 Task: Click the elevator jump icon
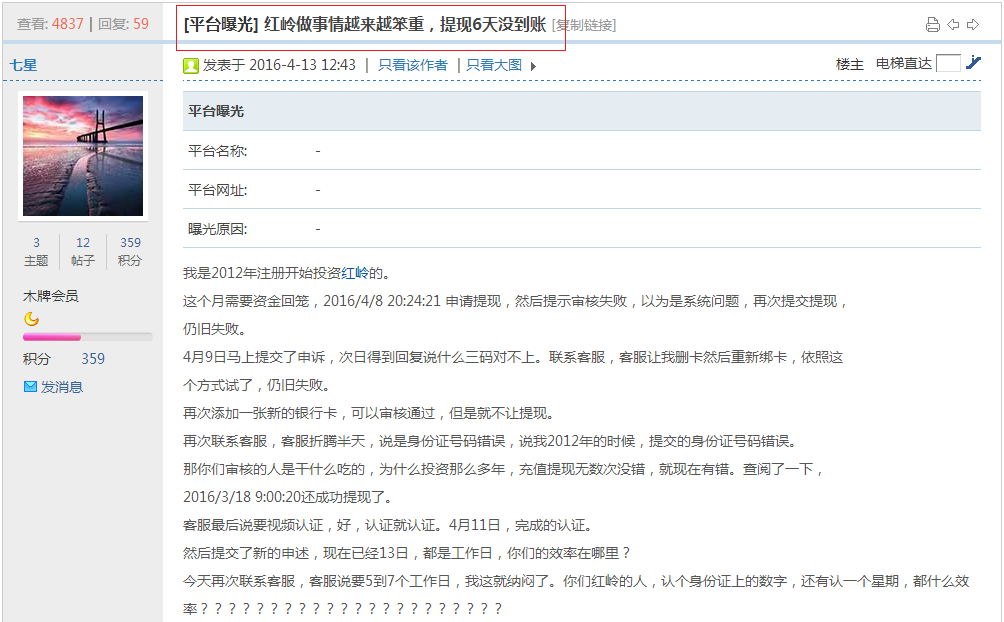(973, 62)
